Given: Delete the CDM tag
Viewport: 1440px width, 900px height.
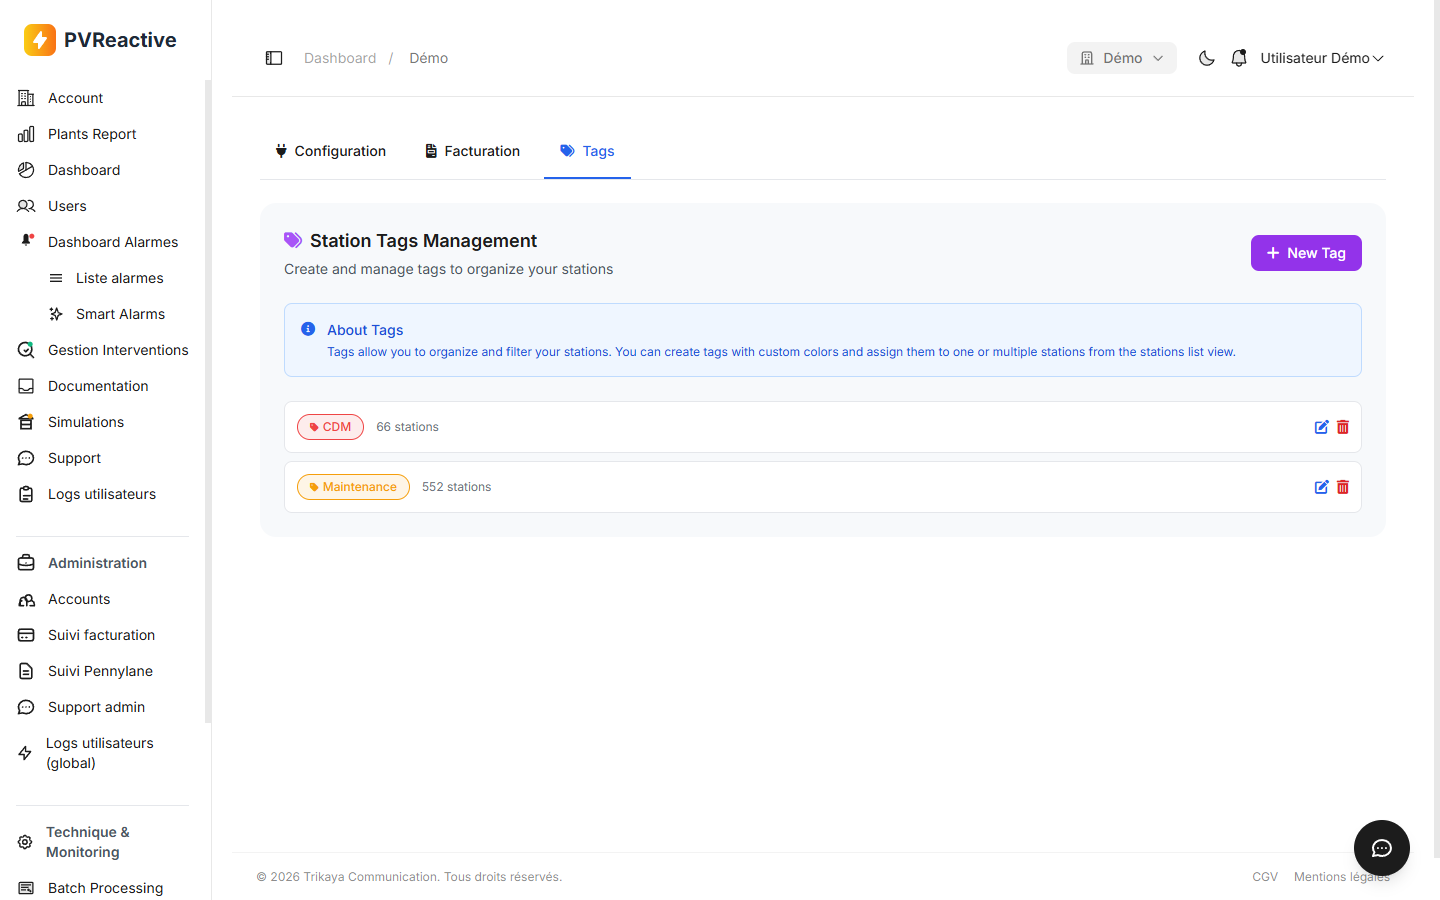Looking at the screenshot, I should pyautogui.click(x=1343, y=427).
